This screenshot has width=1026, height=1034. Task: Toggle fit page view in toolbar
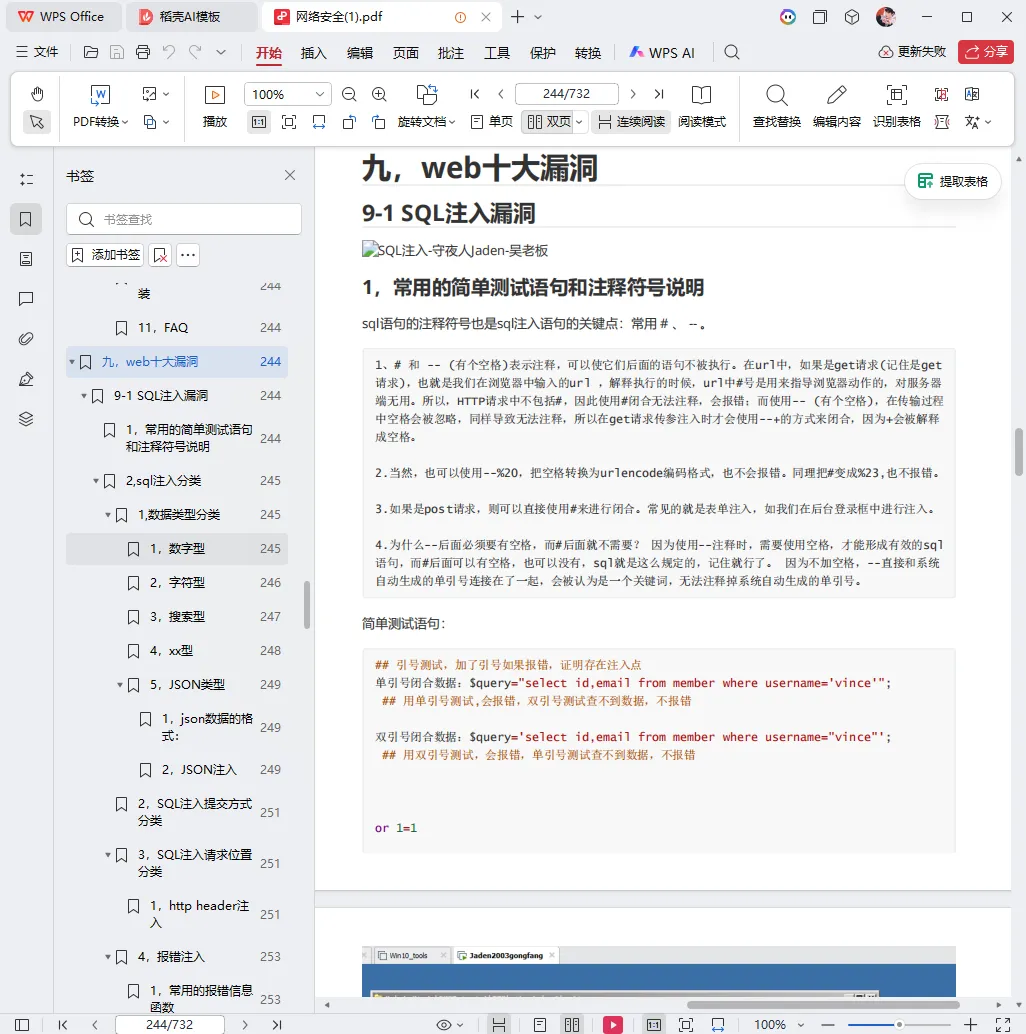pyautogui.click(x=289, y=122)
